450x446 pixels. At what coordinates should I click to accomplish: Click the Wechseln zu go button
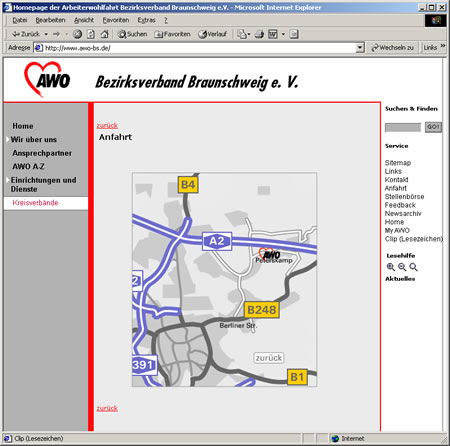click(x=393, y=48)
